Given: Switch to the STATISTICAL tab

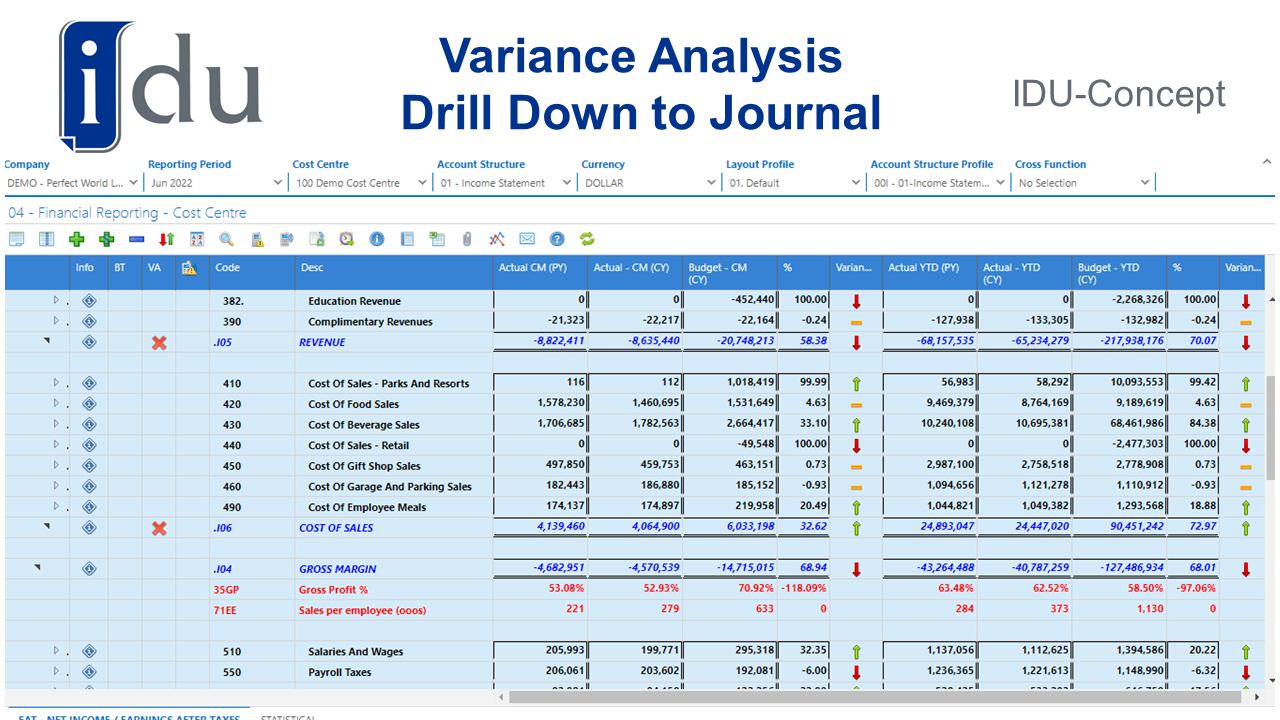Looking at the screenshot, I should [x=289, y=717].
